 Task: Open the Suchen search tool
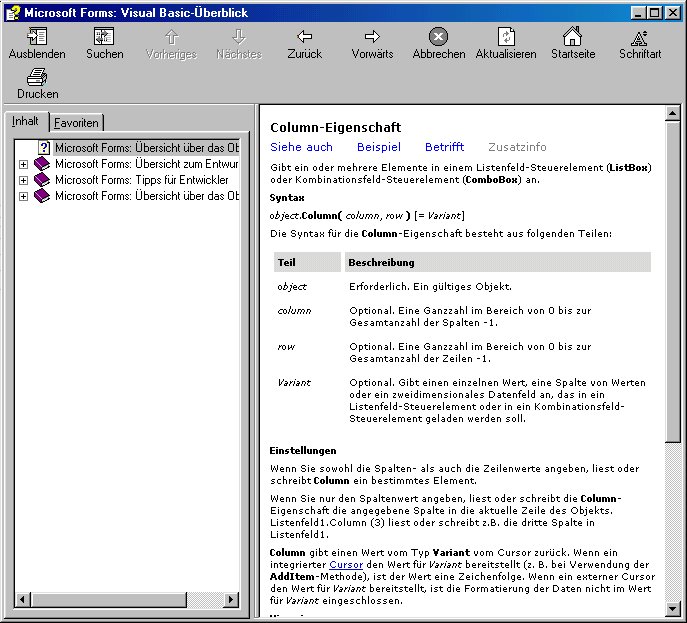[104, 37]
